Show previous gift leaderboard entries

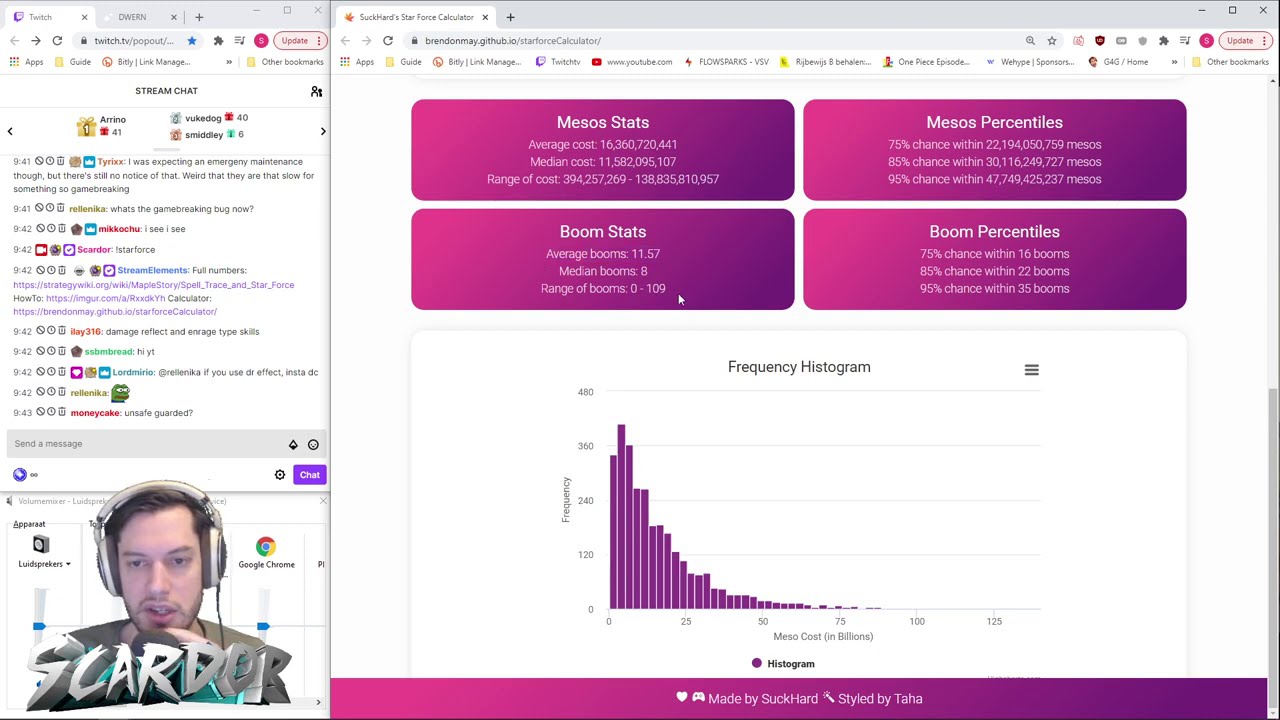click(10, 131)
